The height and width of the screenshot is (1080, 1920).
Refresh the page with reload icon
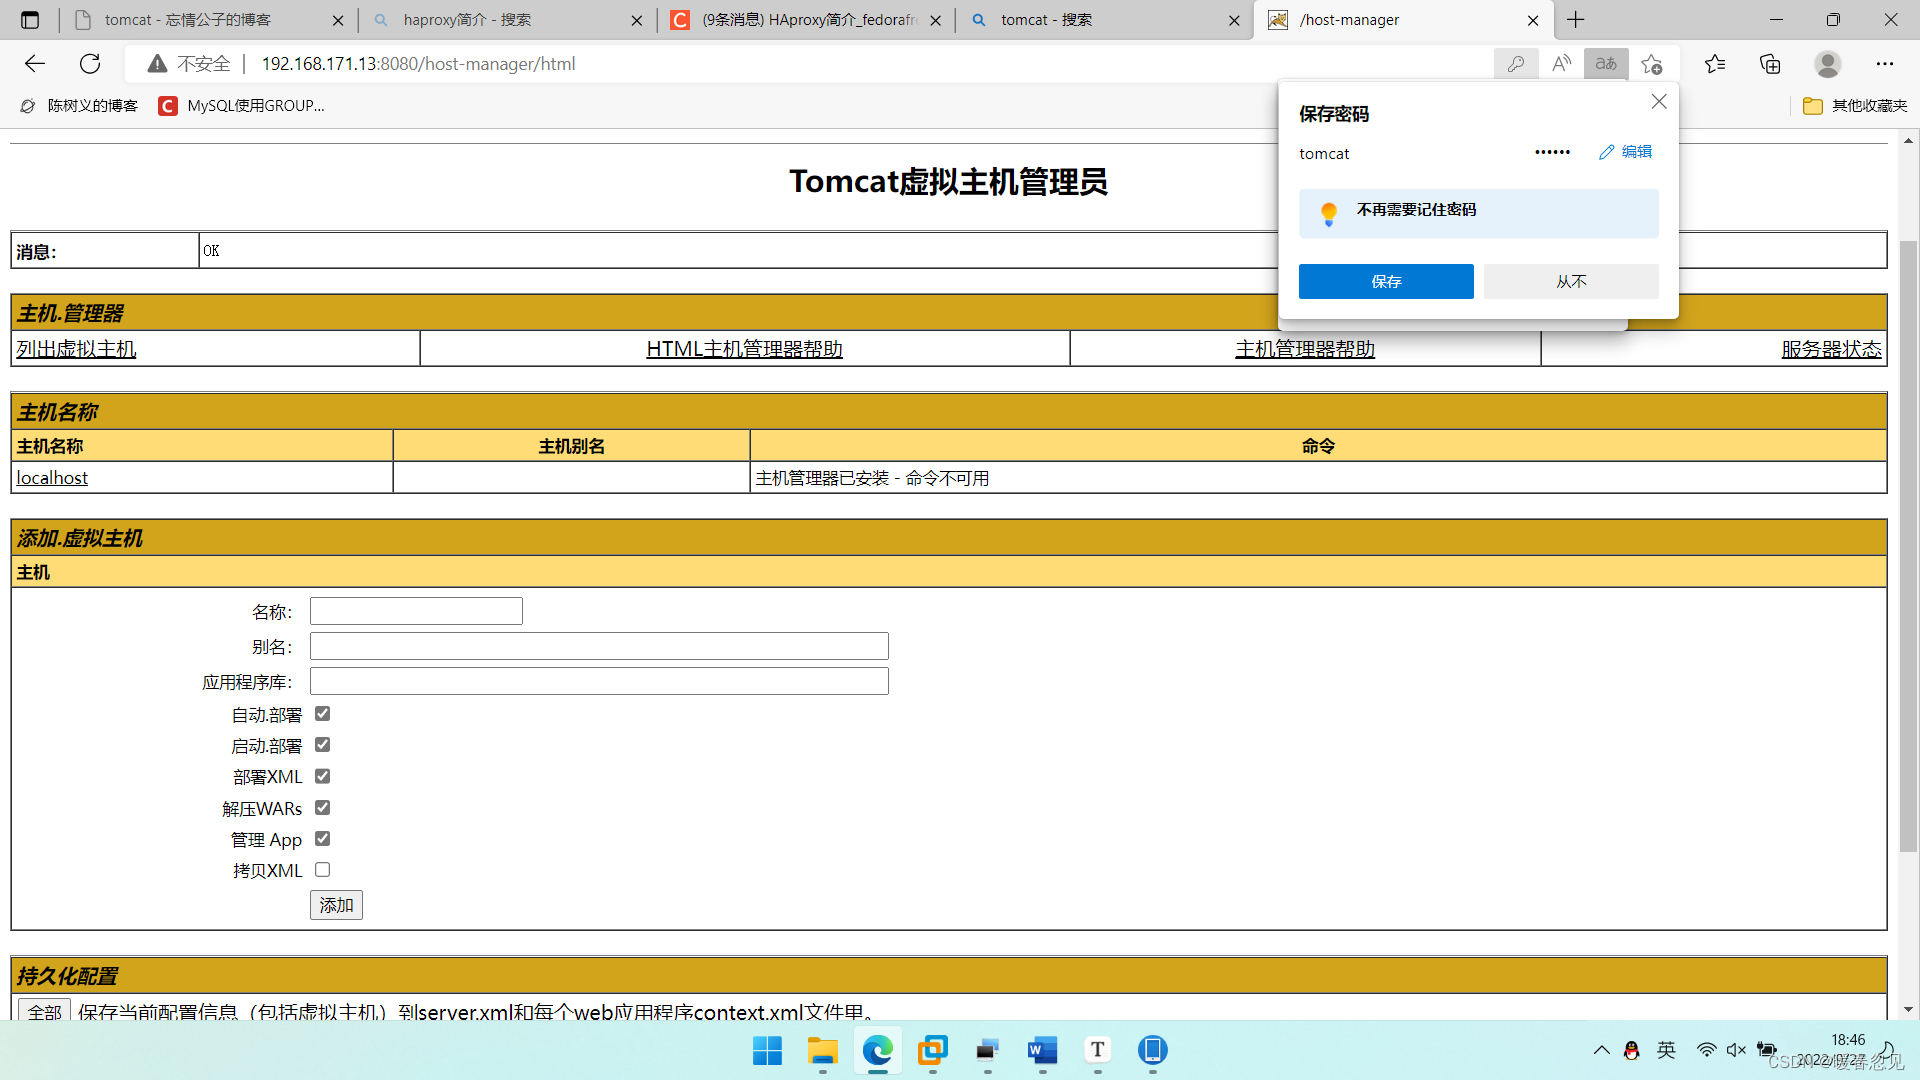(90, 64)
